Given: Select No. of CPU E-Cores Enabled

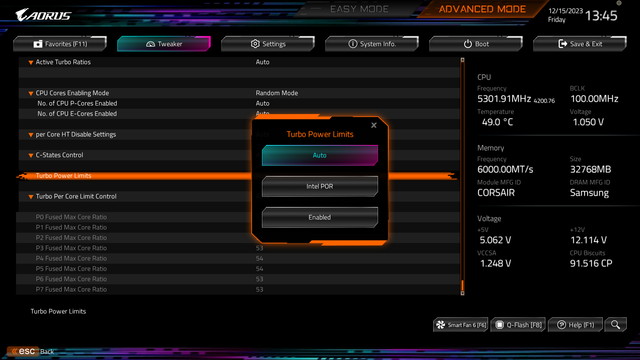Looking at the screenshot, I should (x=77, y=114).
